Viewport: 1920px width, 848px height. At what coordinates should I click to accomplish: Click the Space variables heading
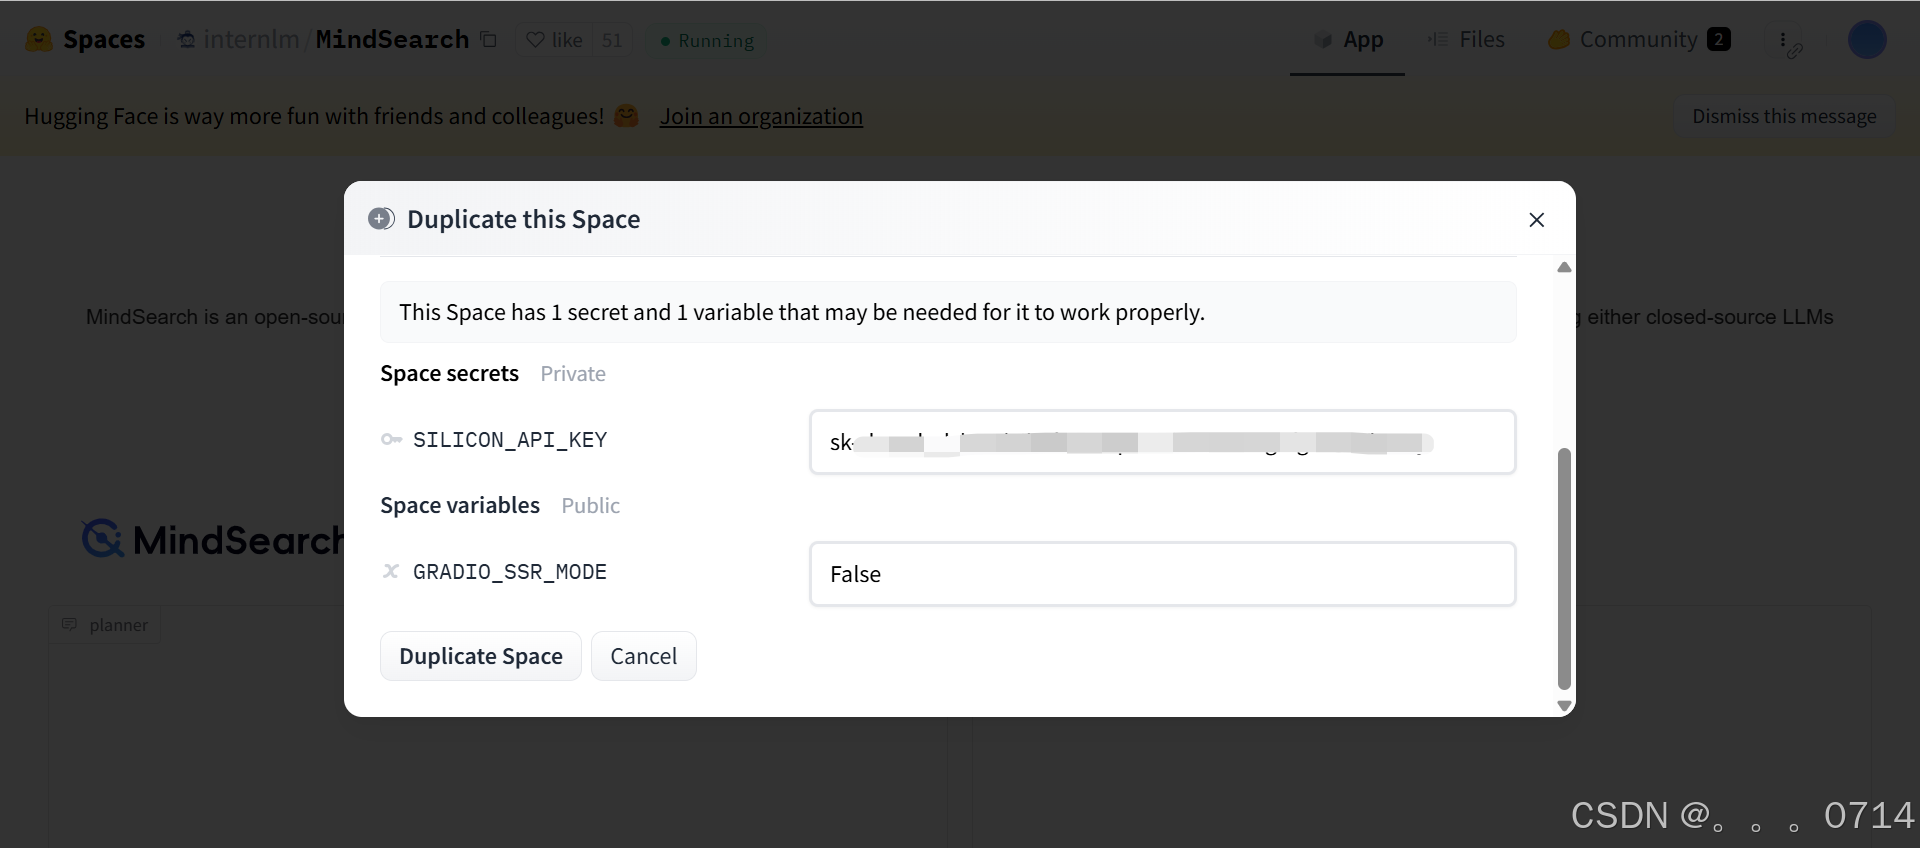[460, 505]
